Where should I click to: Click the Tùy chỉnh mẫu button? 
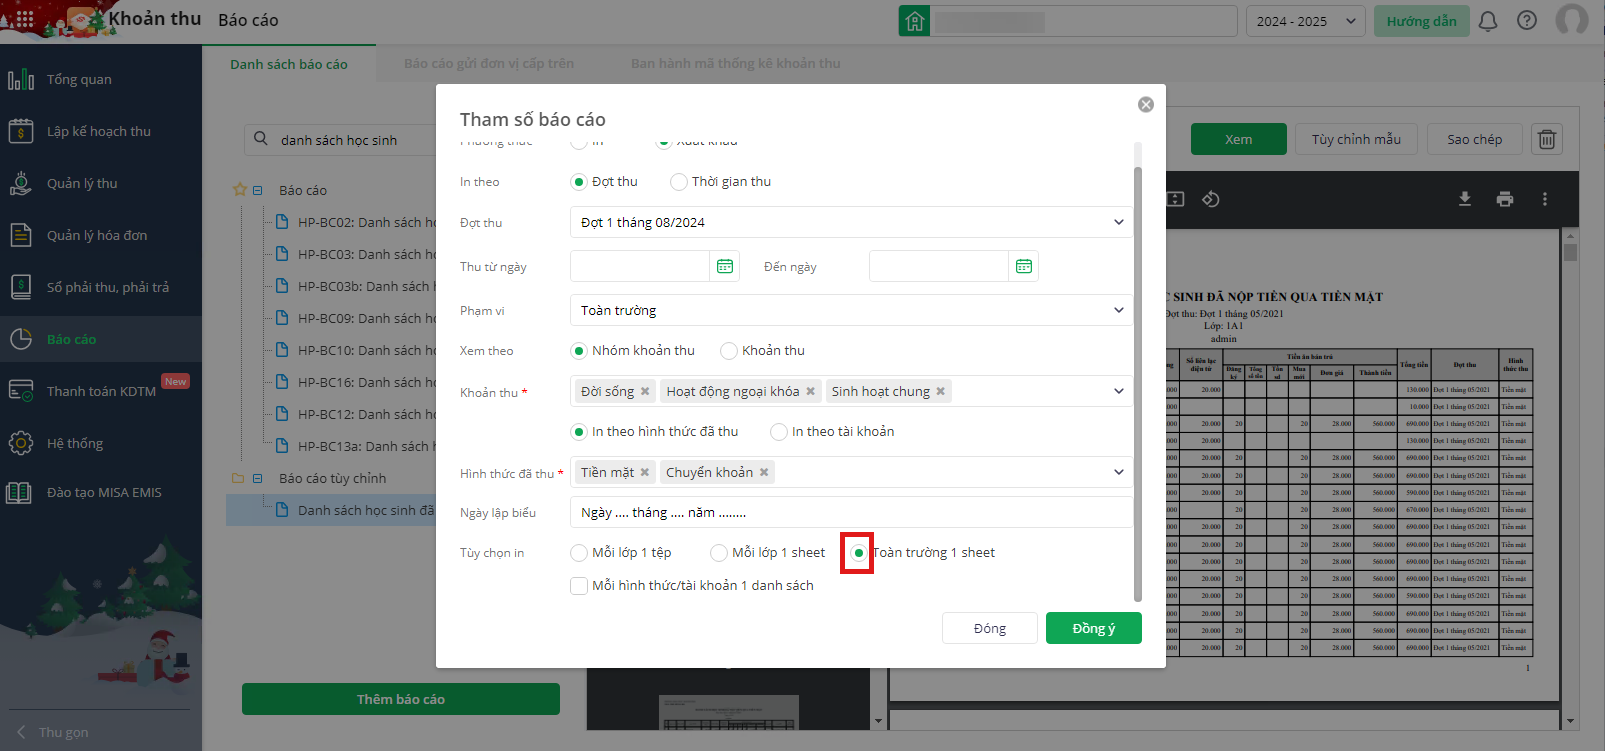tap(1357, 139)
